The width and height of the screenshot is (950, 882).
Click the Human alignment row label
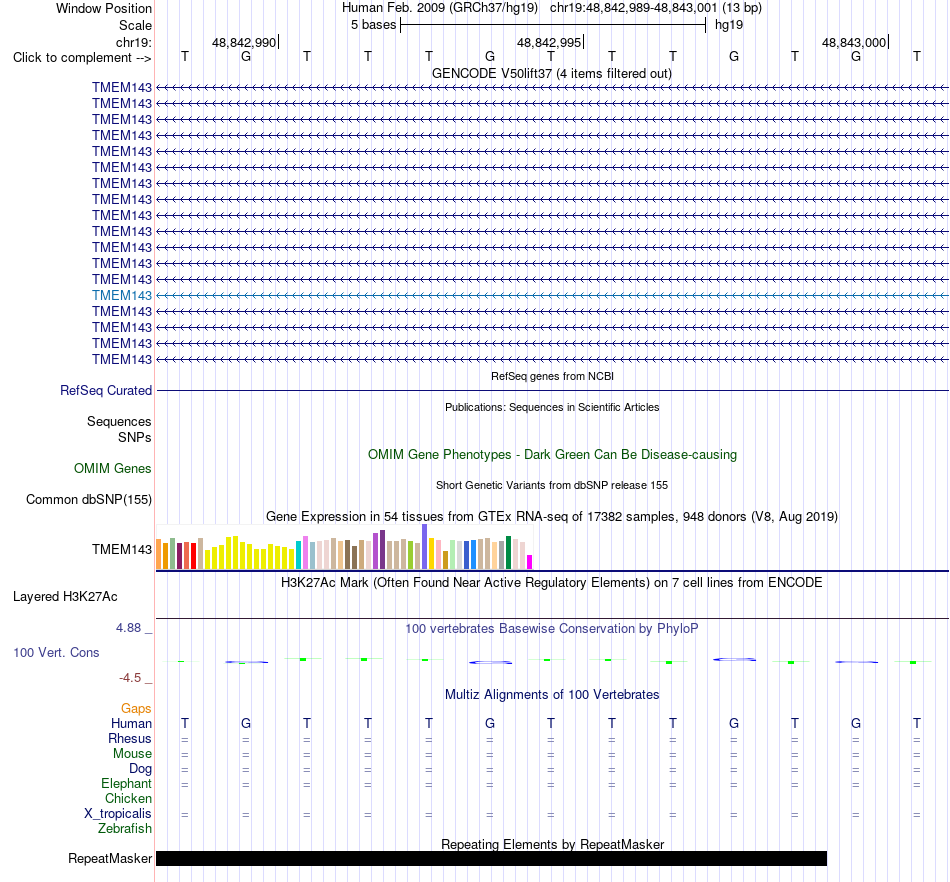[131, 724]
